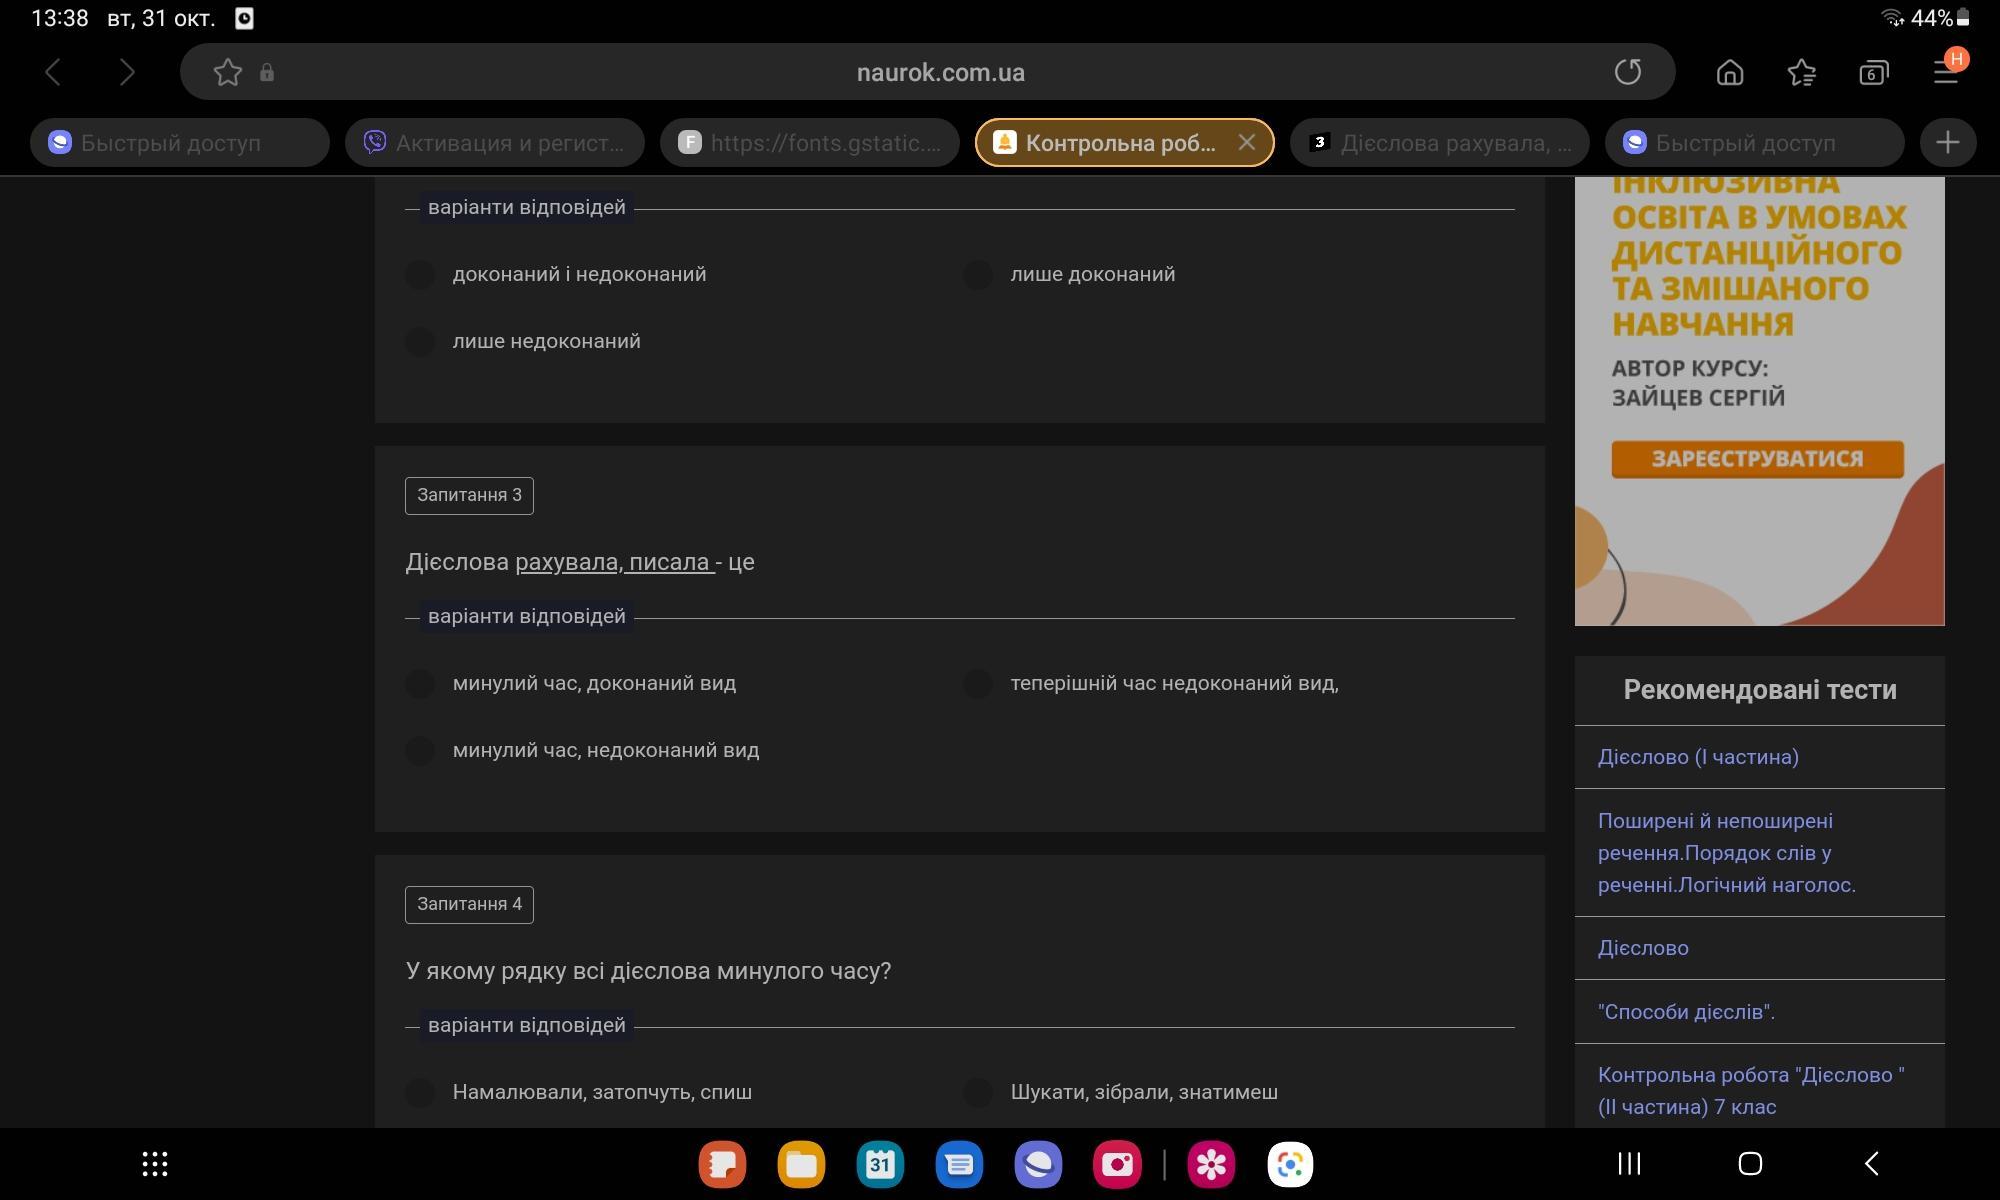Image resolution: width=2000 pixels, height=1200 pixels.
Task: Select answer "минулий час, недоконаний вид"
Action: click(x=420, y=751)
